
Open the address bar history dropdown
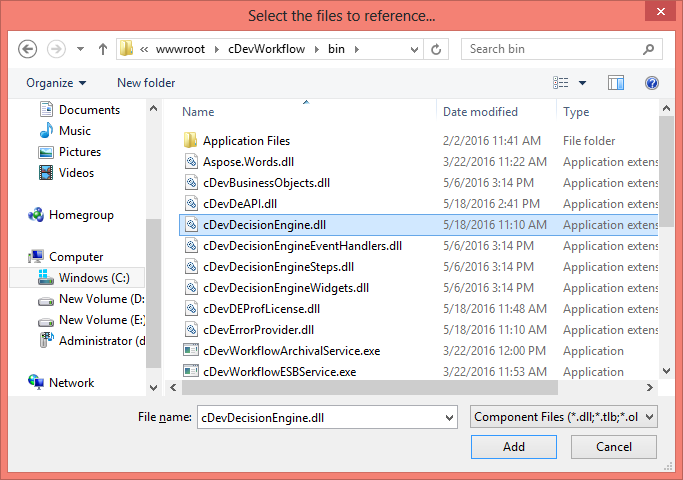tap(414, 49)
